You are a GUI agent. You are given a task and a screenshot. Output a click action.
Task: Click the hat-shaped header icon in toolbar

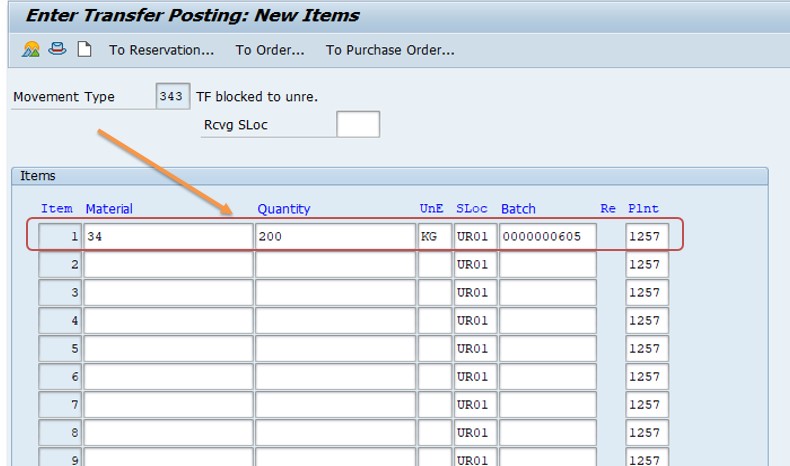click(x=58, y=49)
